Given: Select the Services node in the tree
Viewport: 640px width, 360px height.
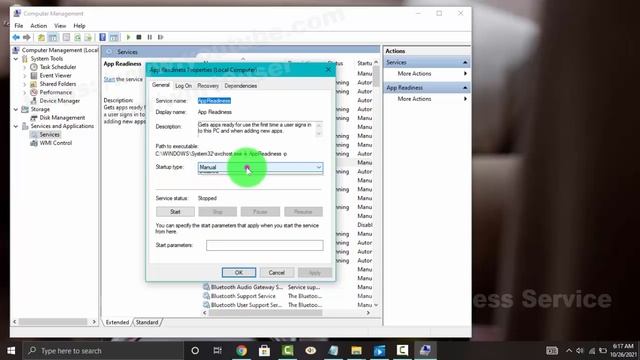Looking at the screenshot, I should [49, 135].
